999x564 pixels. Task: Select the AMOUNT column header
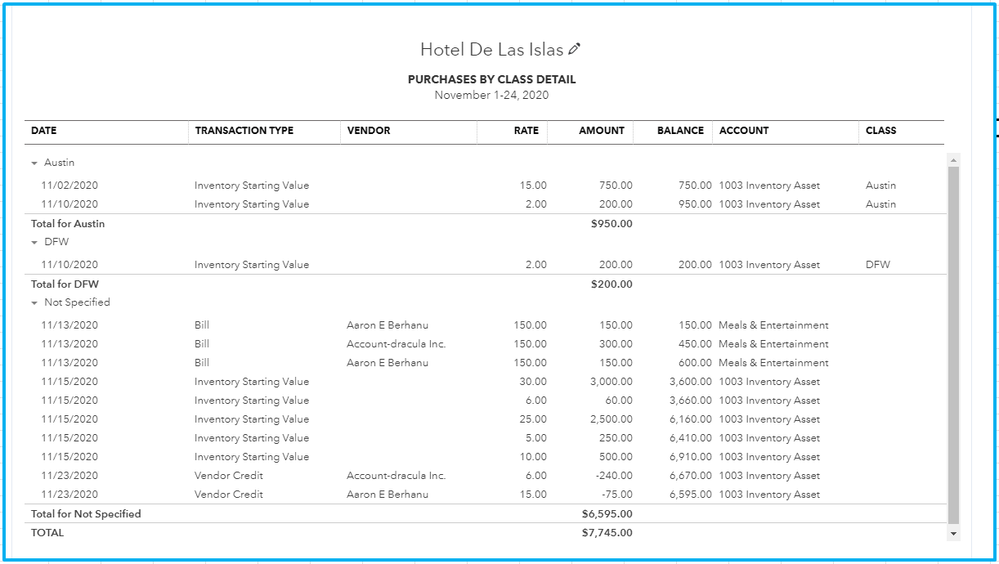point(601,131)
